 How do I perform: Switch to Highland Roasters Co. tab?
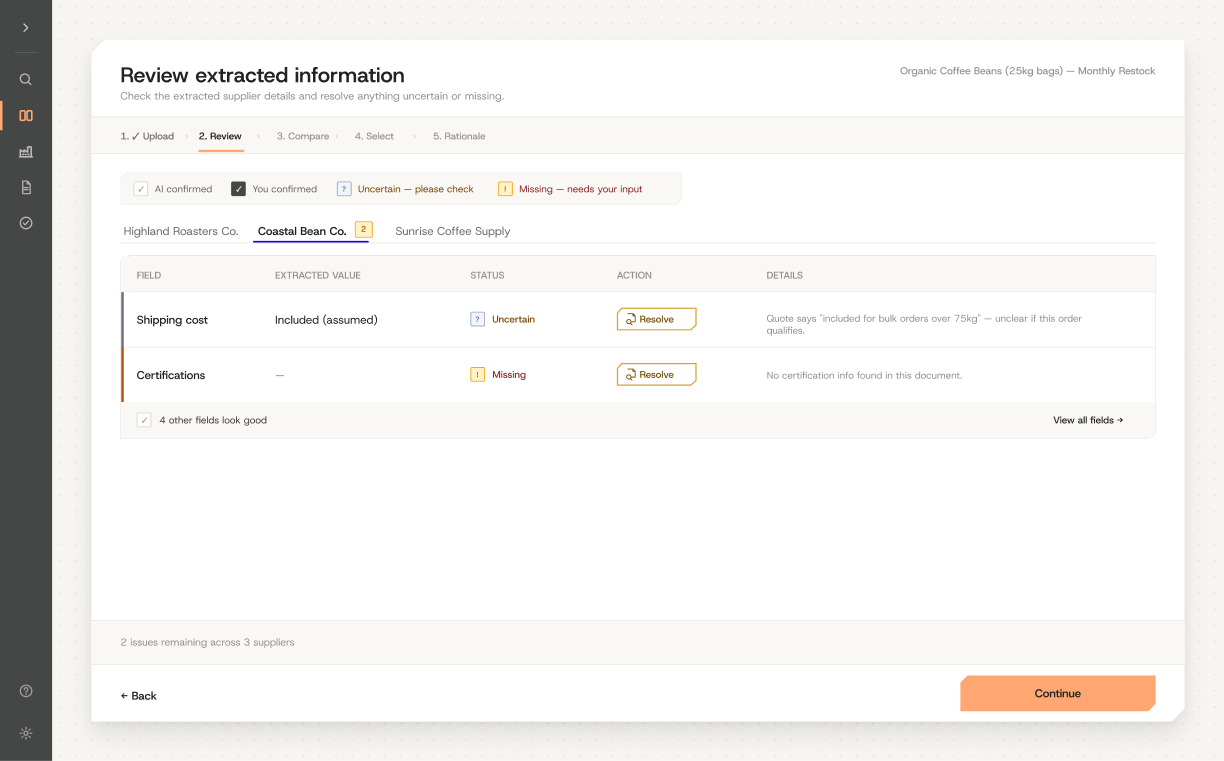coord(181,231)
